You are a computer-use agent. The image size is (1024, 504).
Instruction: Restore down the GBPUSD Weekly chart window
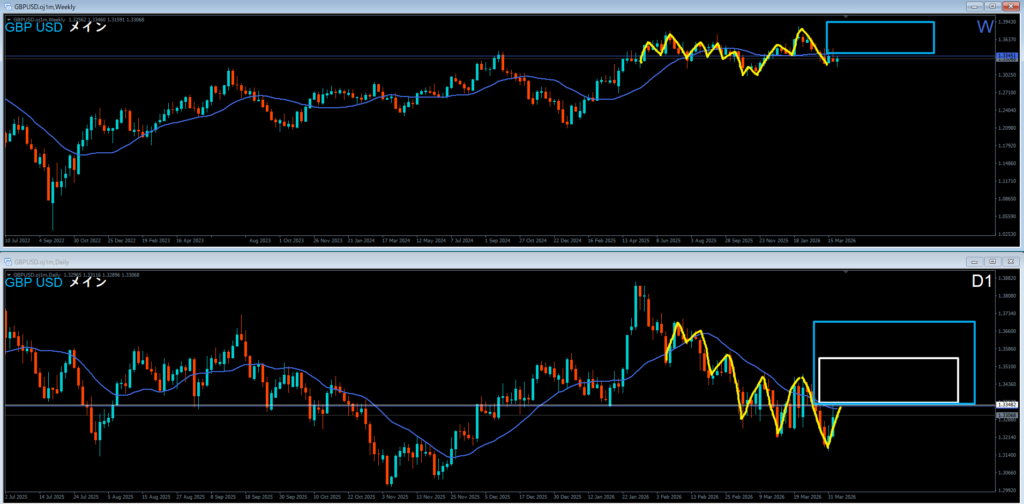(993, 6)
